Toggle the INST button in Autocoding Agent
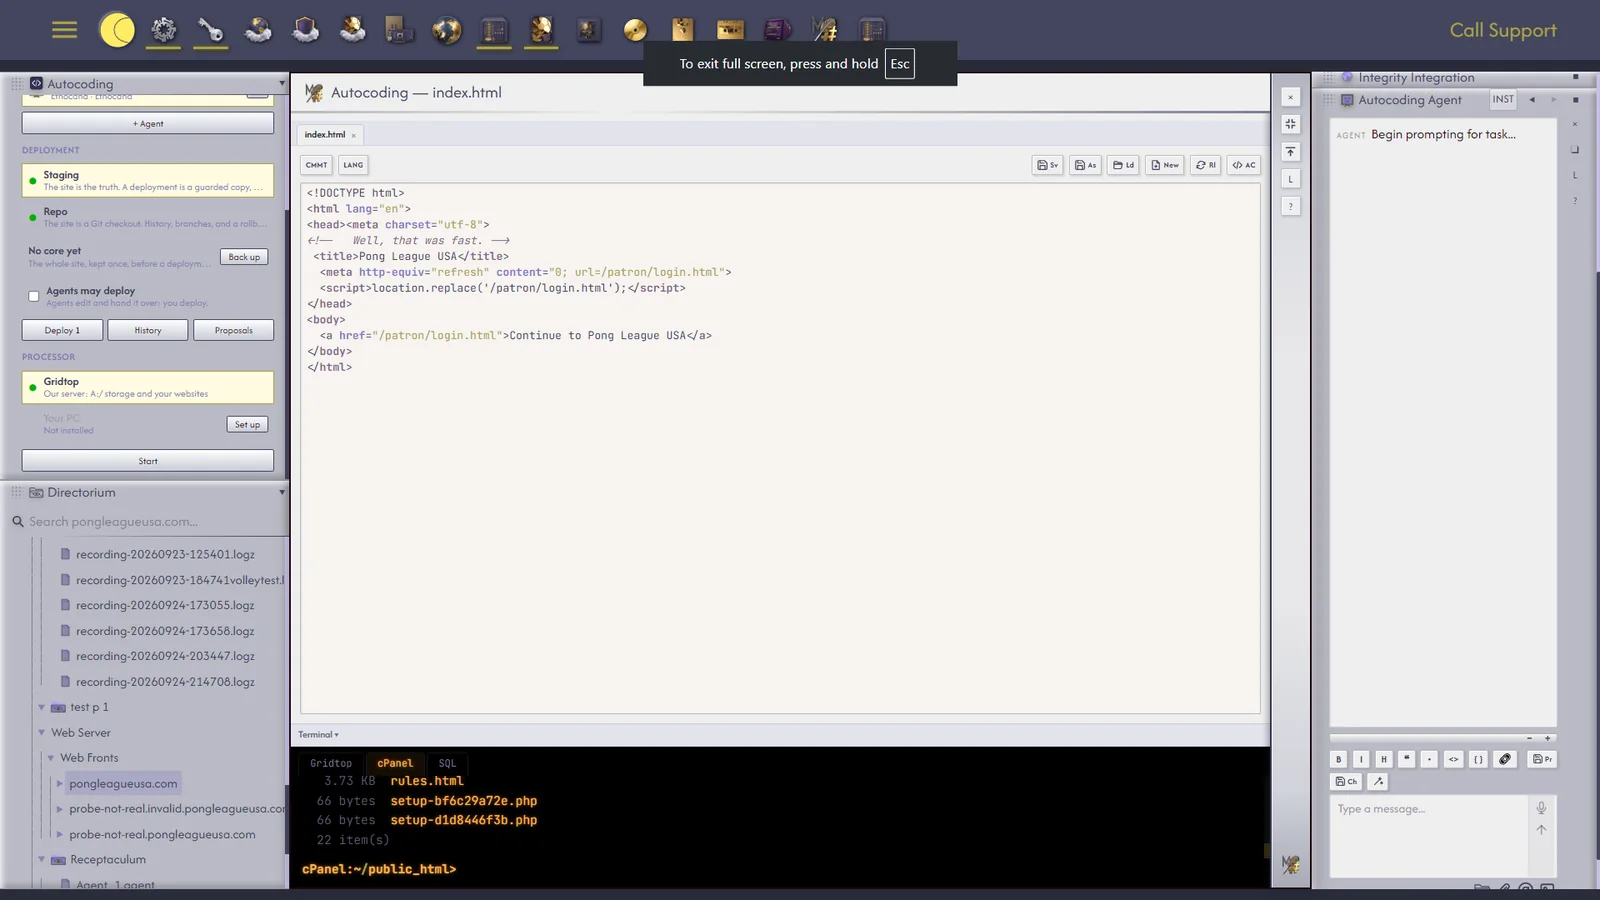Screen dimensions: 1600x900 [x=1503, y=99]
